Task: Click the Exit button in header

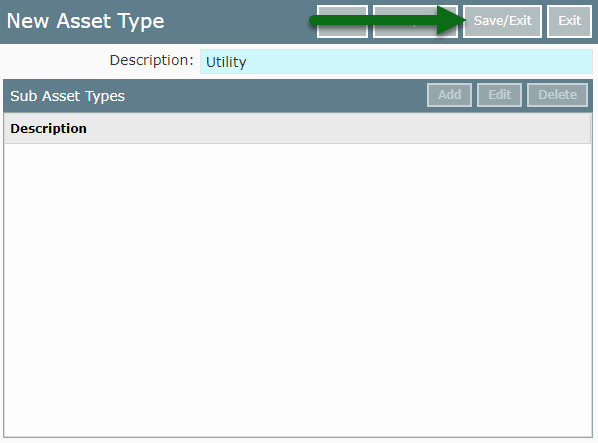Action: pyautogui.click(x=569, y=21)
